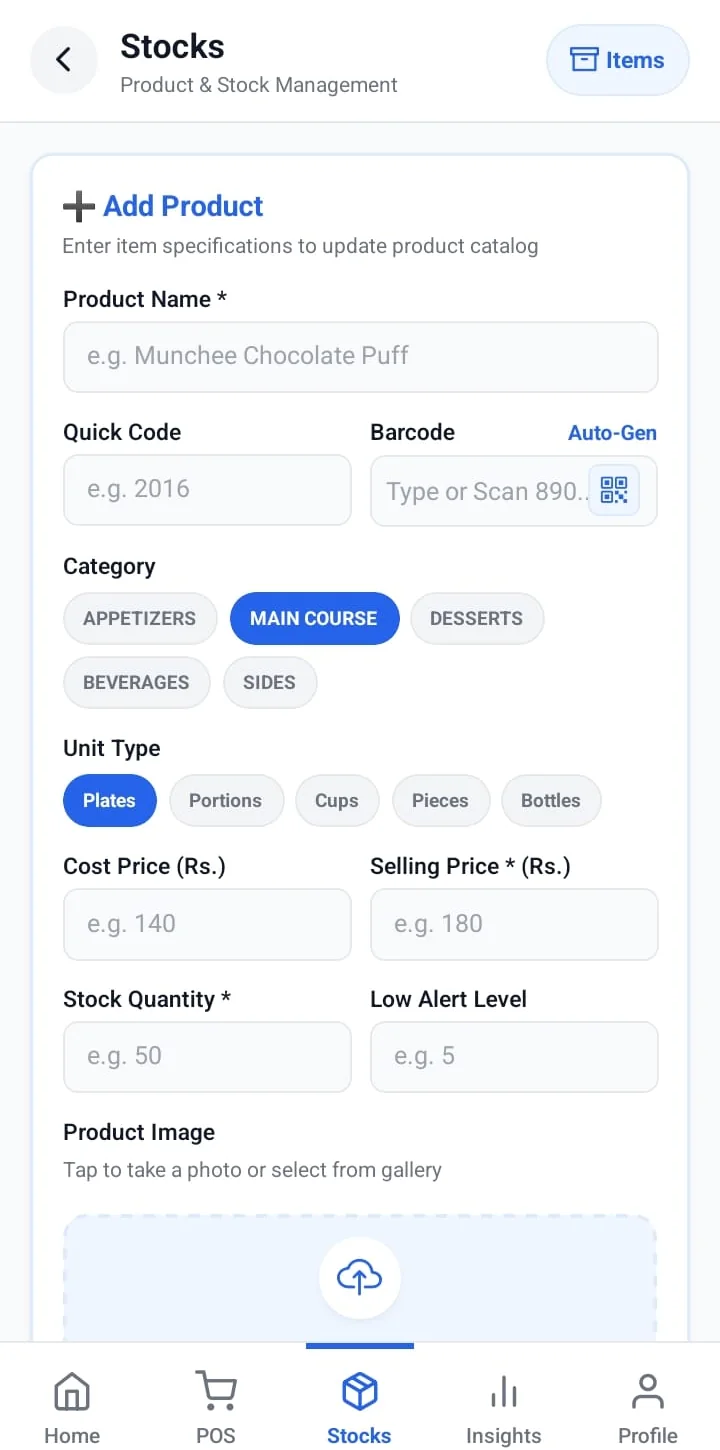Focus the Selling Price field
This screenshot has height=1450, width=720.
click(514, 924)
